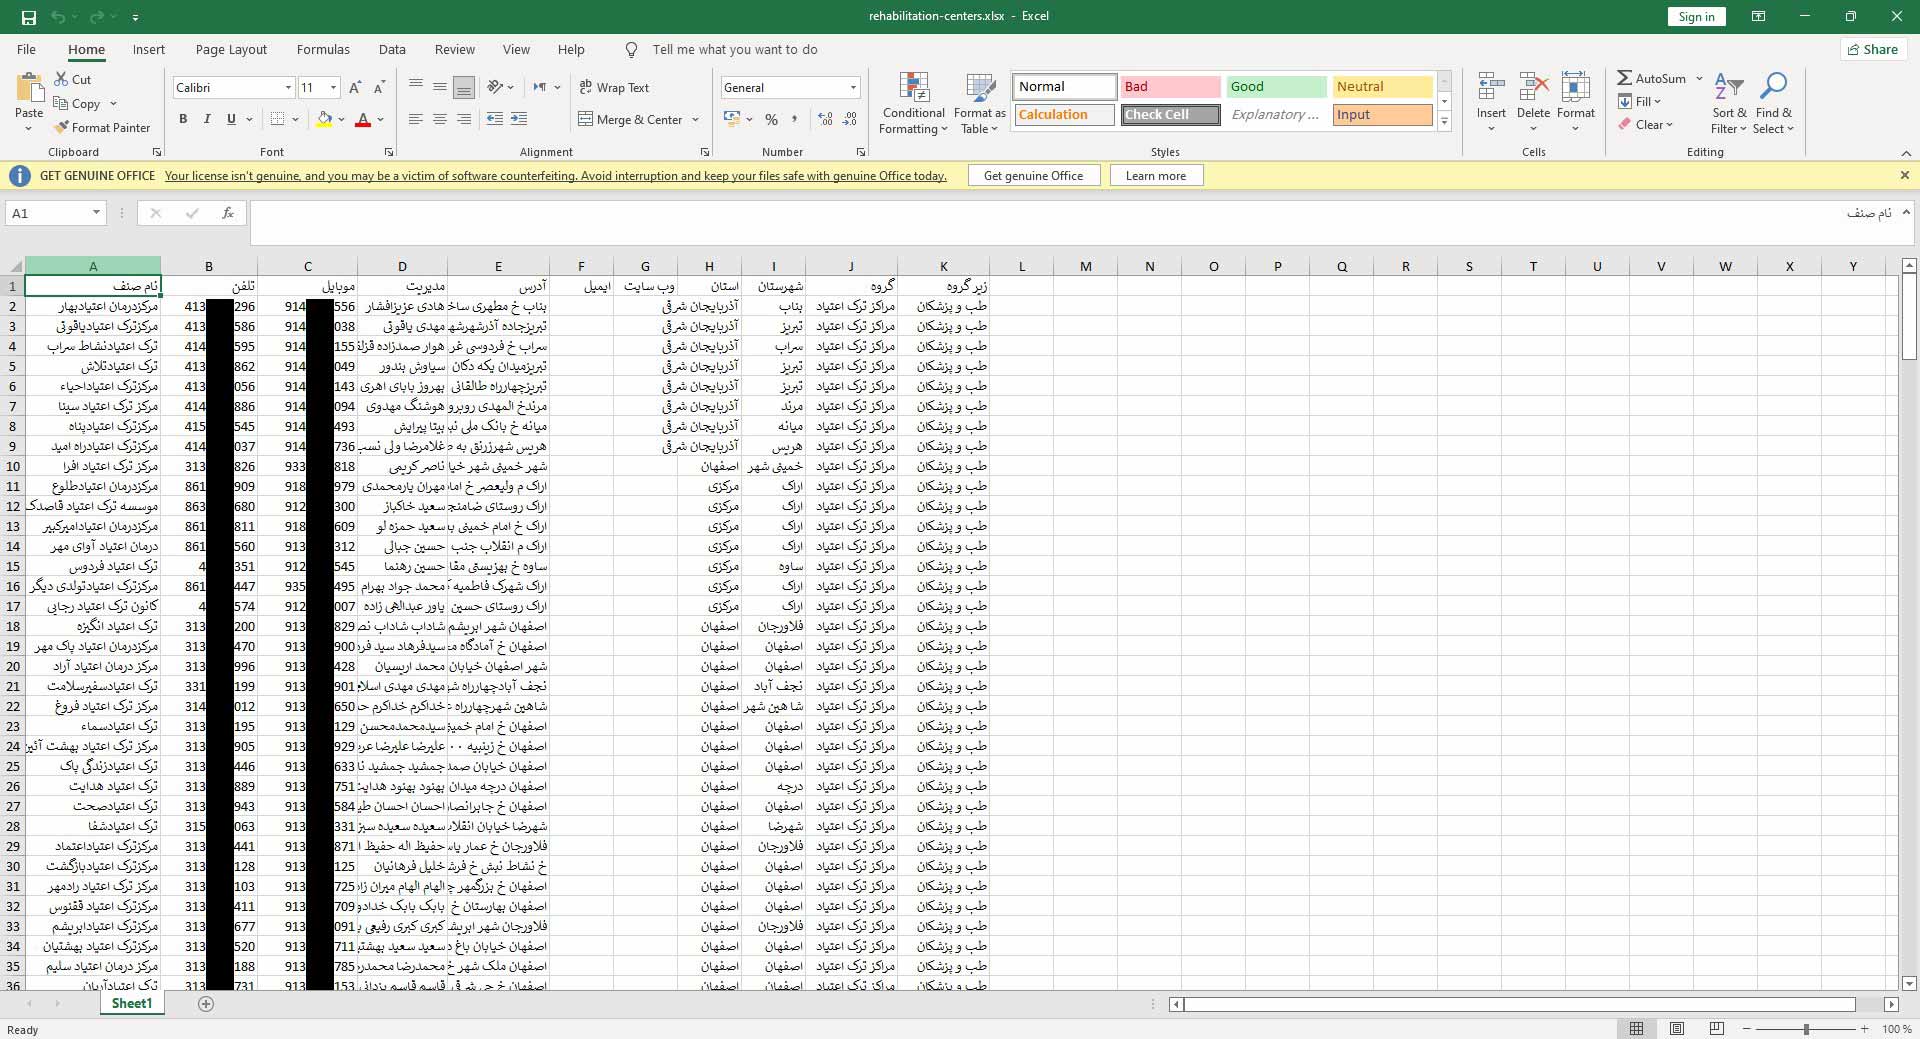Expand the General number format dropdown
This screenshot has height=1039, width=1920.
(x=852, y=88)
